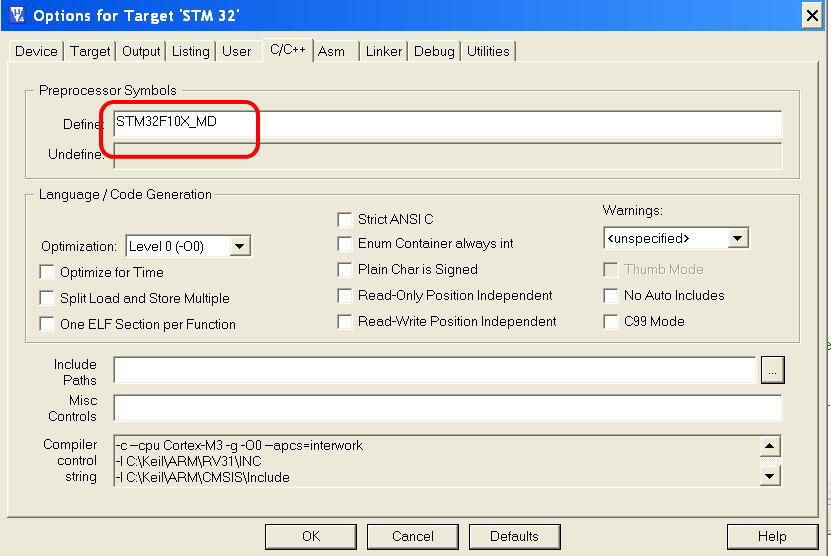
Task: Click the Define preprocessor symbols field
Action: coord(446,123)
